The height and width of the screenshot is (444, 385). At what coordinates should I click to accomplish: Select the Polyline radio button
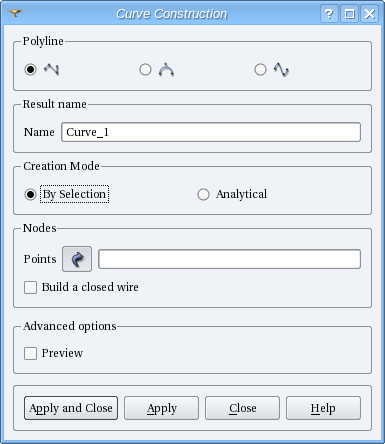tap(30, 70)
